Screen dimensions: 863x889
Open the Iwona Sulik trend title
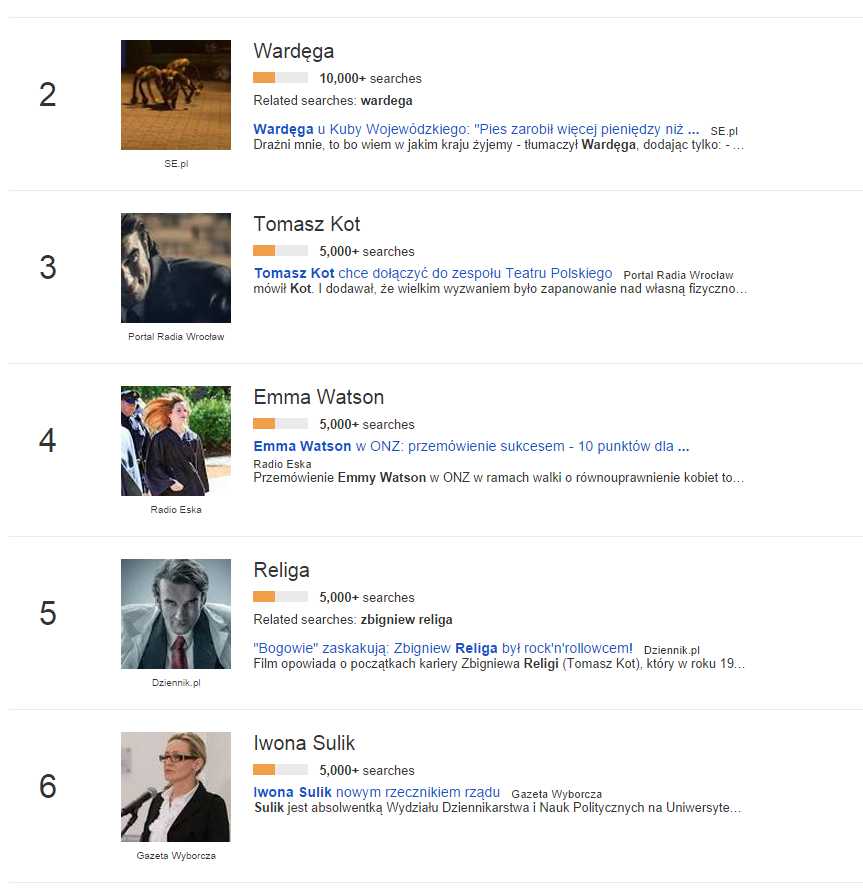pos(305,743)
